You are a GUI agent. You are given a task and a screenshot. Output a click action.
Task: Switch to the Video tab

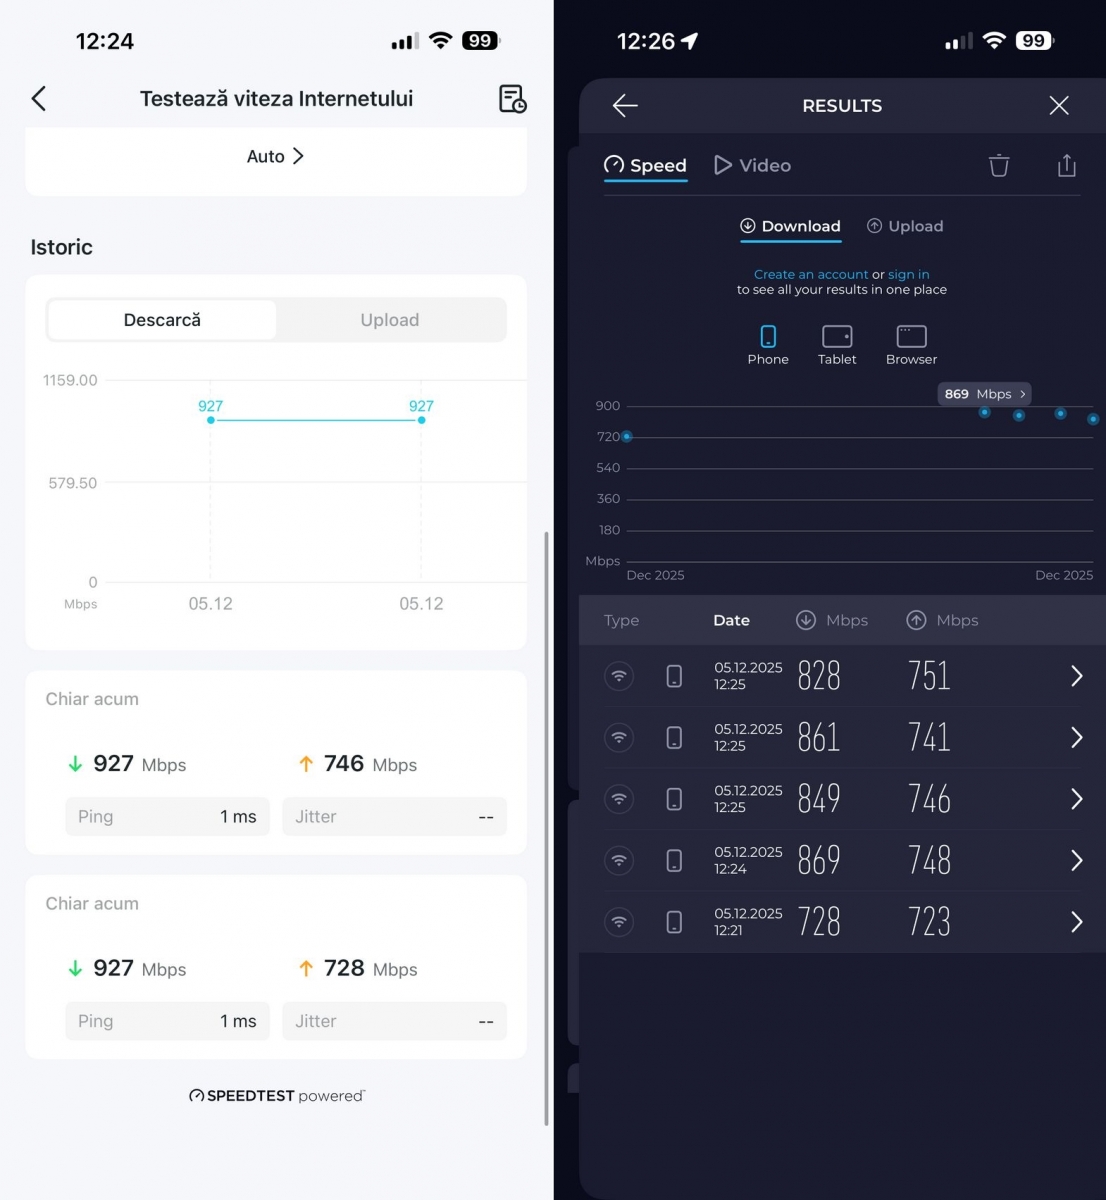[753, 166]
